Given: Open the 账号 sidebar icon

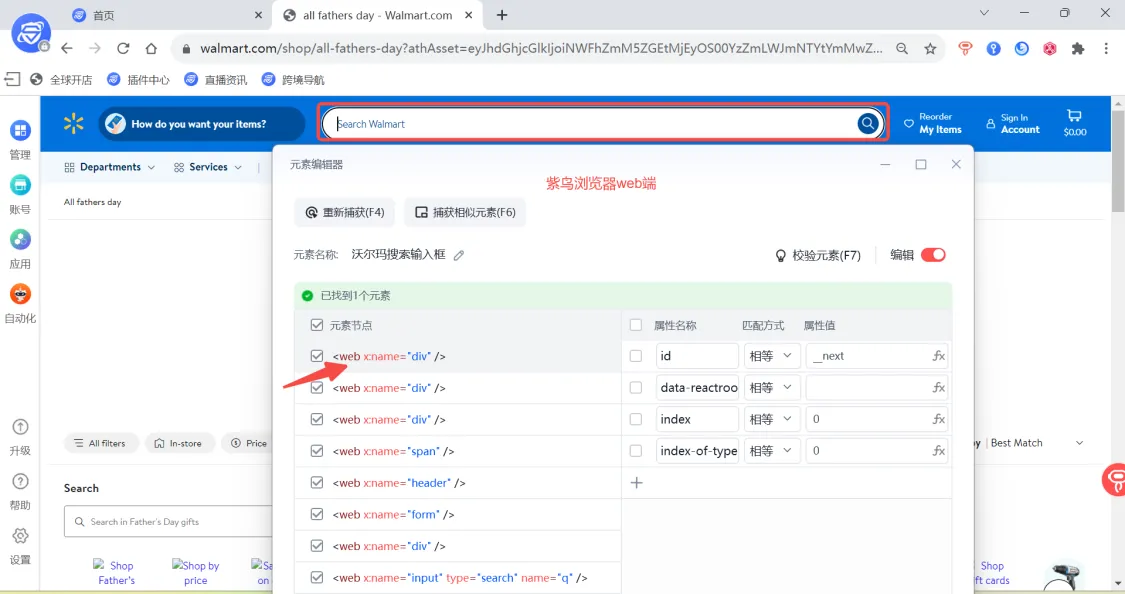Looking at the screenshot, I should tap(20, 186).
